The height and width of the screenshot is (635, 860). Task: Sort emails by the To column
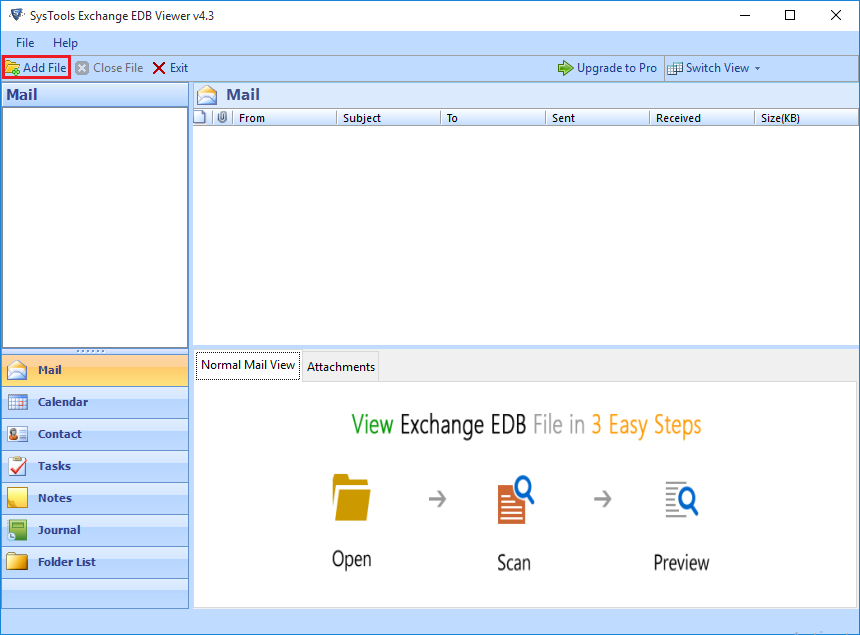(x=493, y=118)
